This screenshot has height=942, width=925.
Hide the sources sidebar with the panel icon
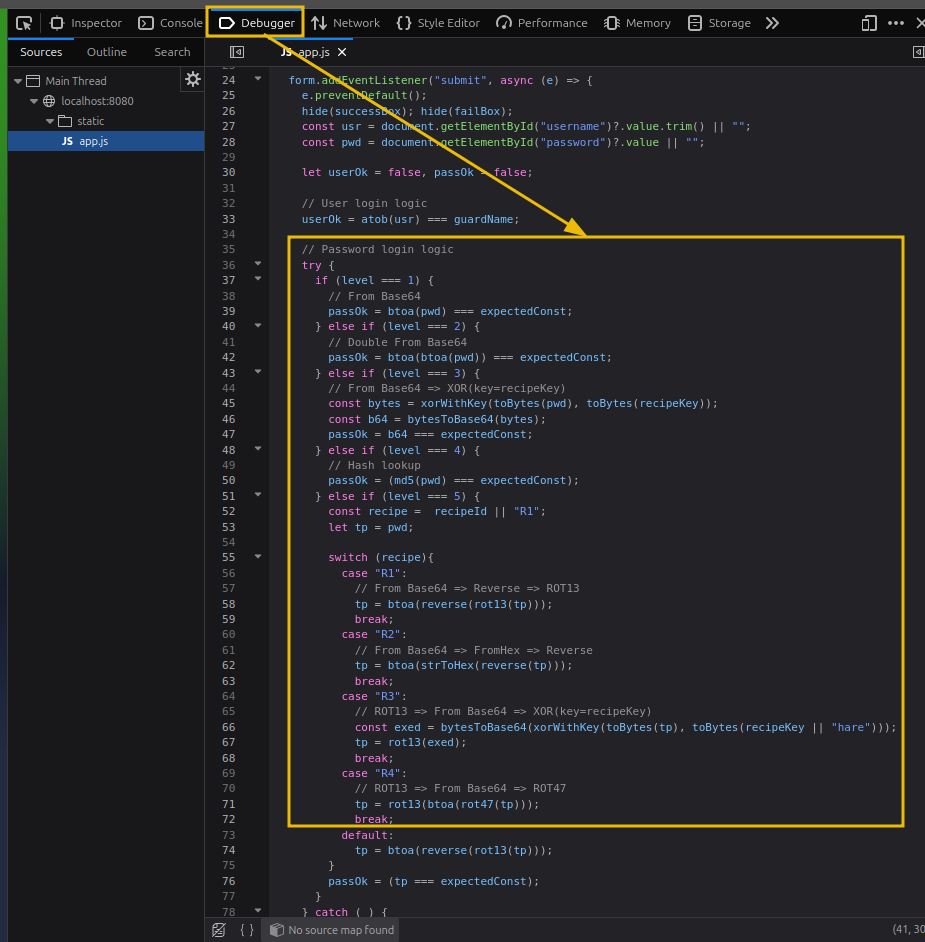coord(236,51)
